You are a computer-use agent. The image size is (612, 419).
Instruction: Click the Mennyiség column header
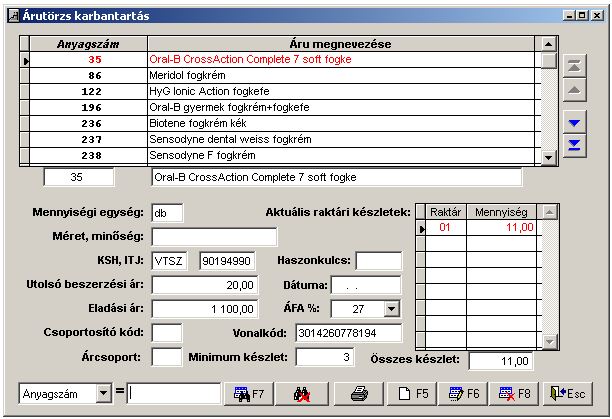point(502,212)
